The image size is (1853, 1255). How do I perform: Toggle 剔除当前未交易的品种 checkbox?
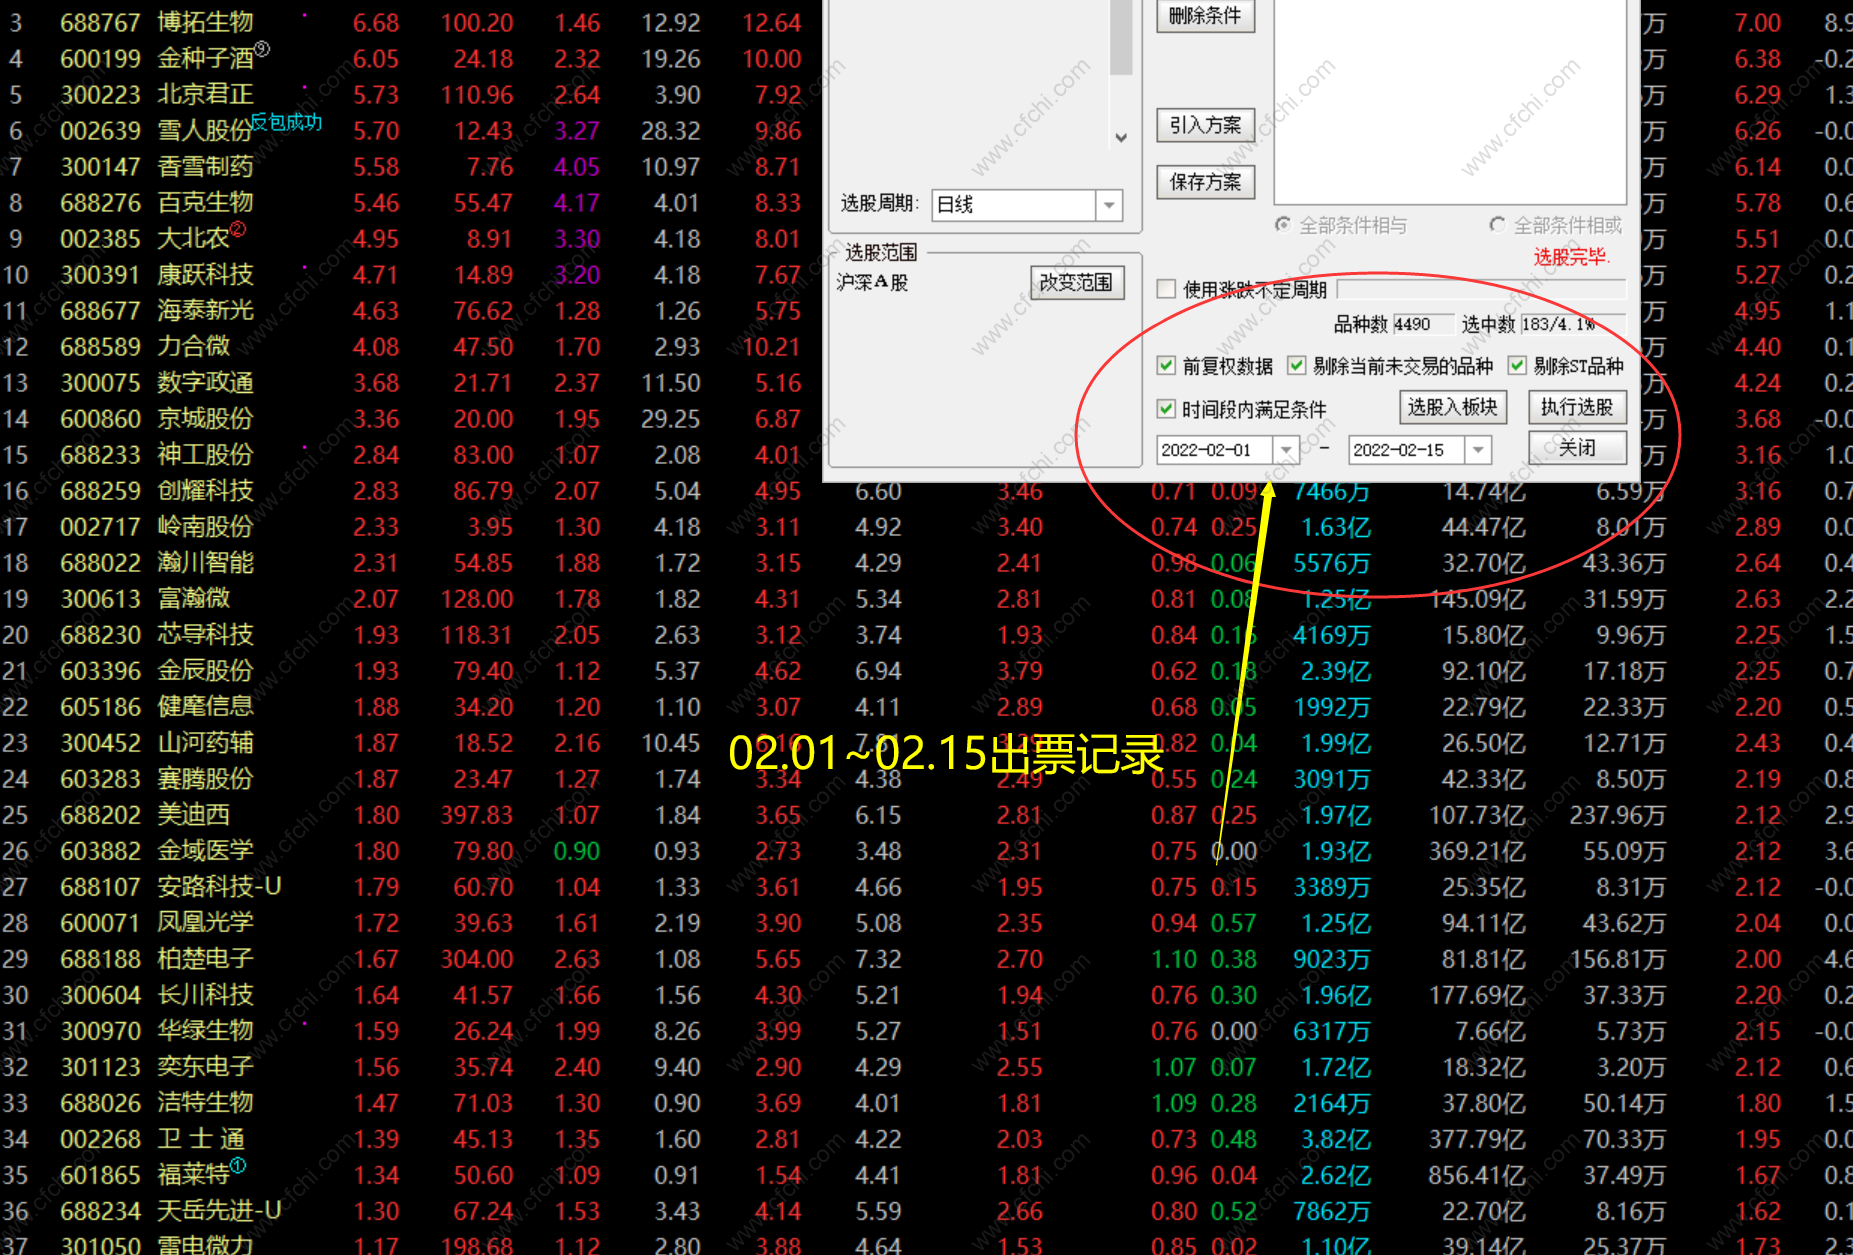click(1297, 366)
